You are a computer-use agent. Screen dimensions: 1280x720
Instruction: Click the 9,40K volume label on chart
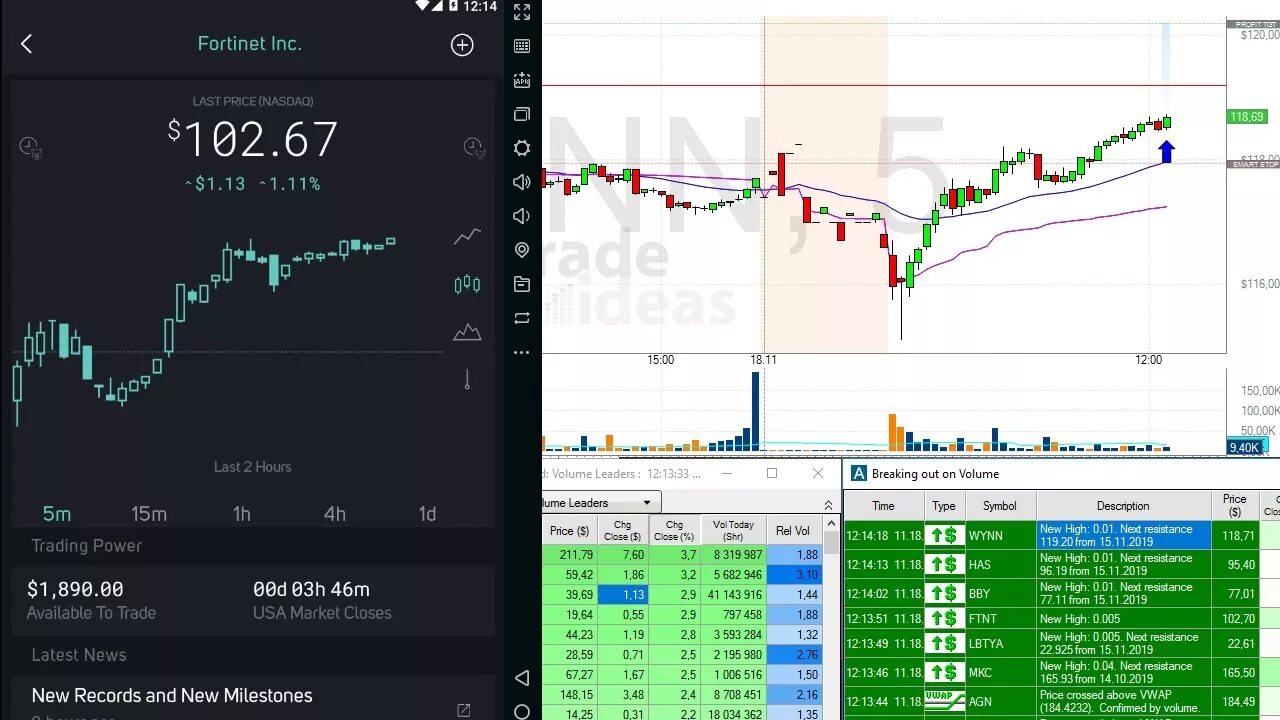point(1246,447)
